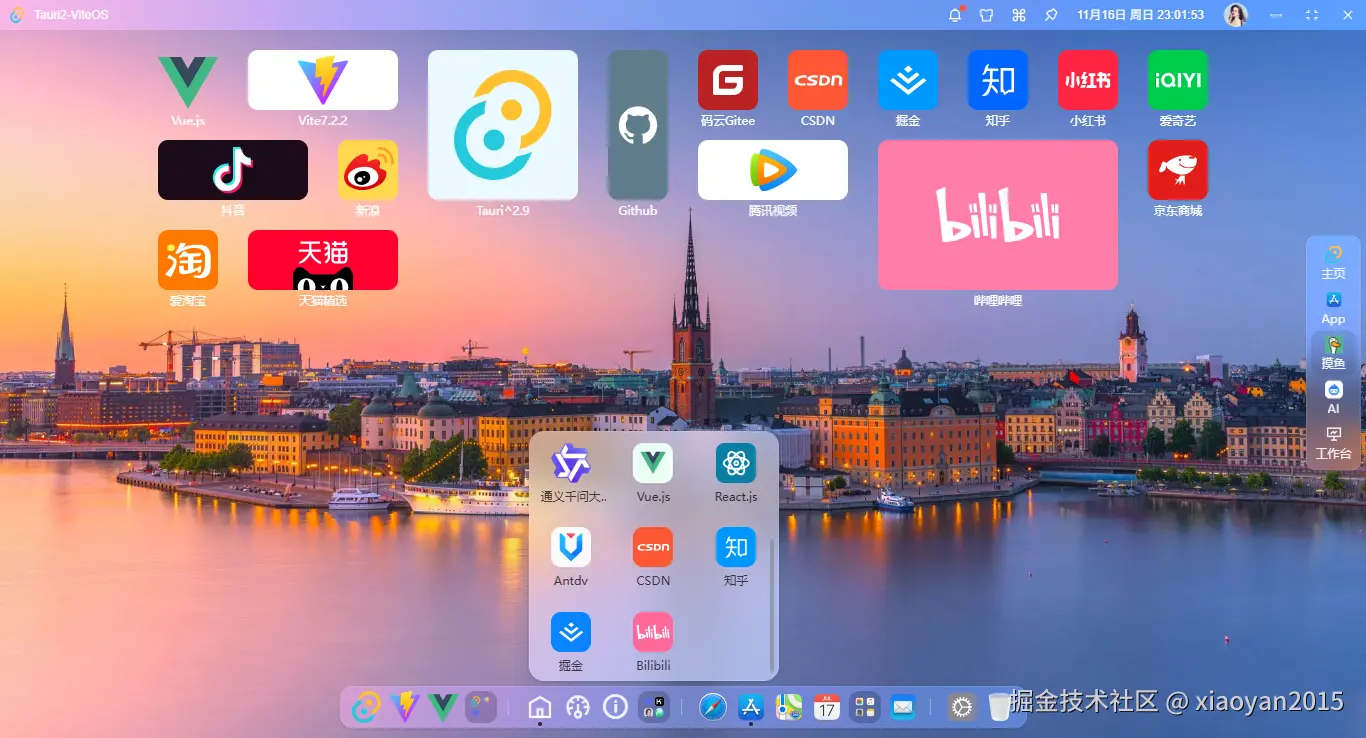1366x738 pixels.
Task: Click the date and time display
Action: click(x=1140, y=15)
